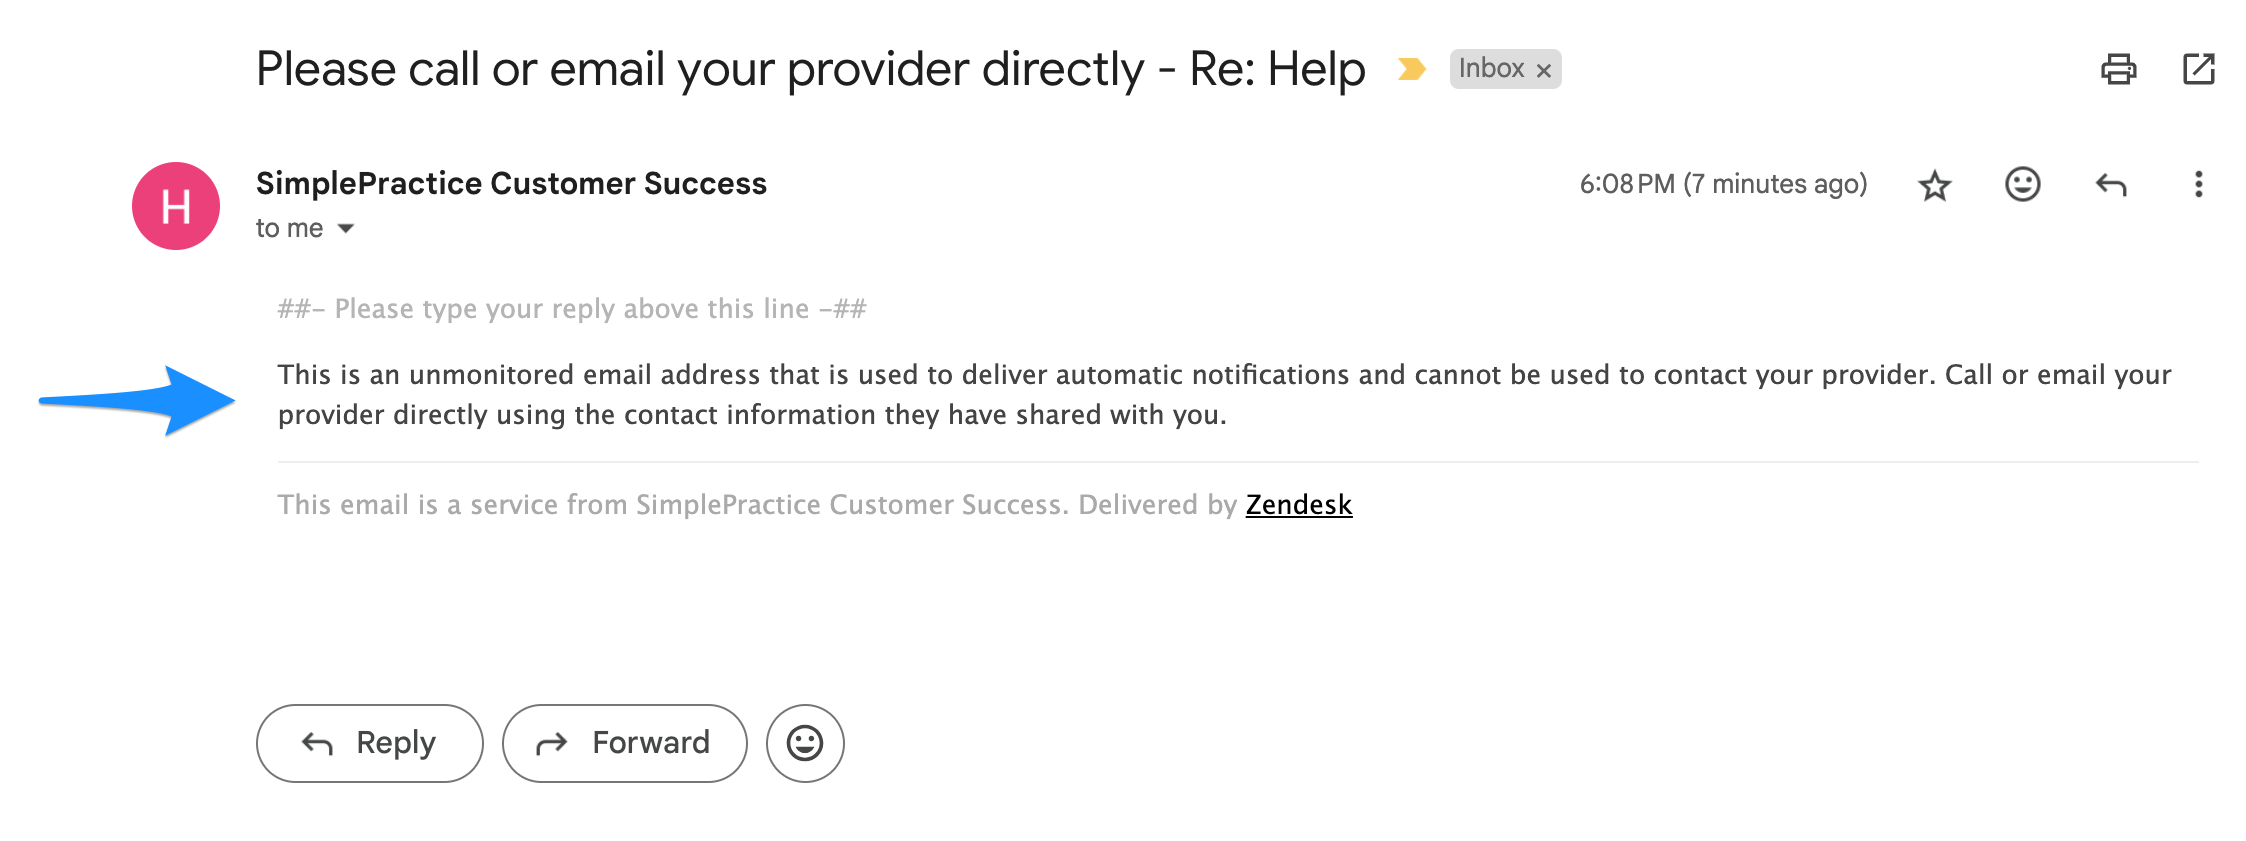Add emoji reaction from the header icon
The image size is (2246, 841).
(2022, 184)
